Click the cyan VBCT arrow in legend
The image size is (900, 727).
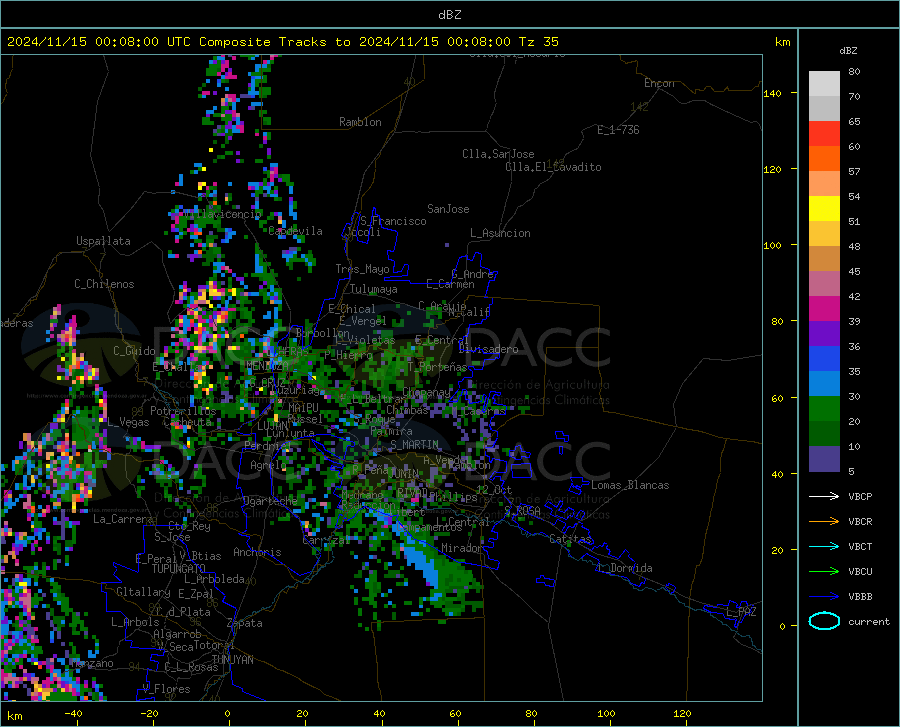click(x=824, y=546)
